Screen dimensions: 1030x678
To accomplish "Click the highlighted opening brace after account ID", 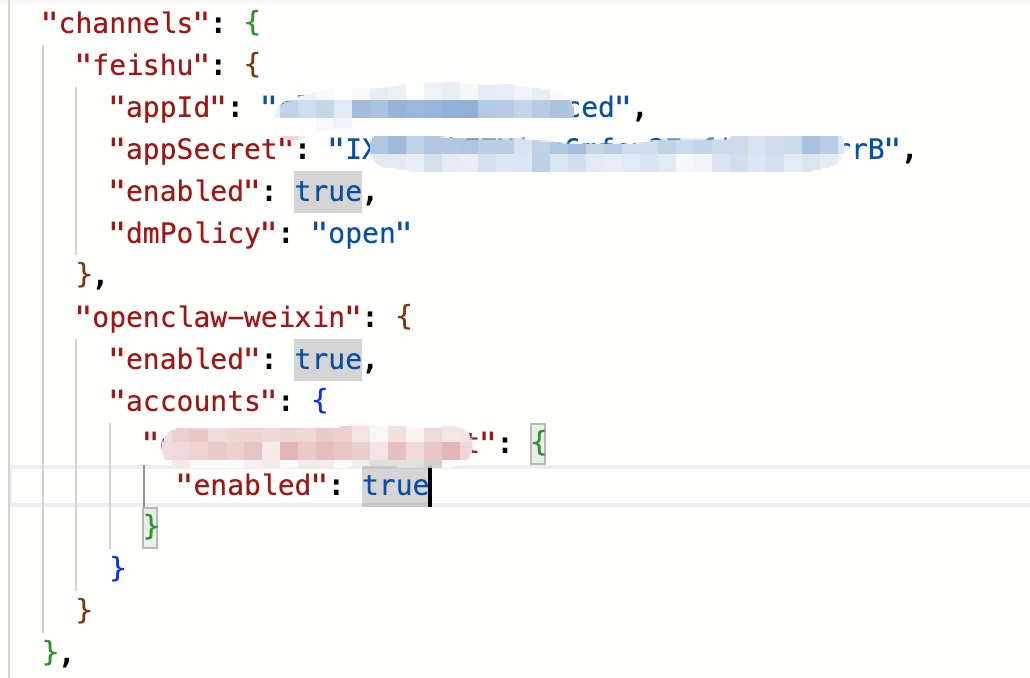I will 538,443.
